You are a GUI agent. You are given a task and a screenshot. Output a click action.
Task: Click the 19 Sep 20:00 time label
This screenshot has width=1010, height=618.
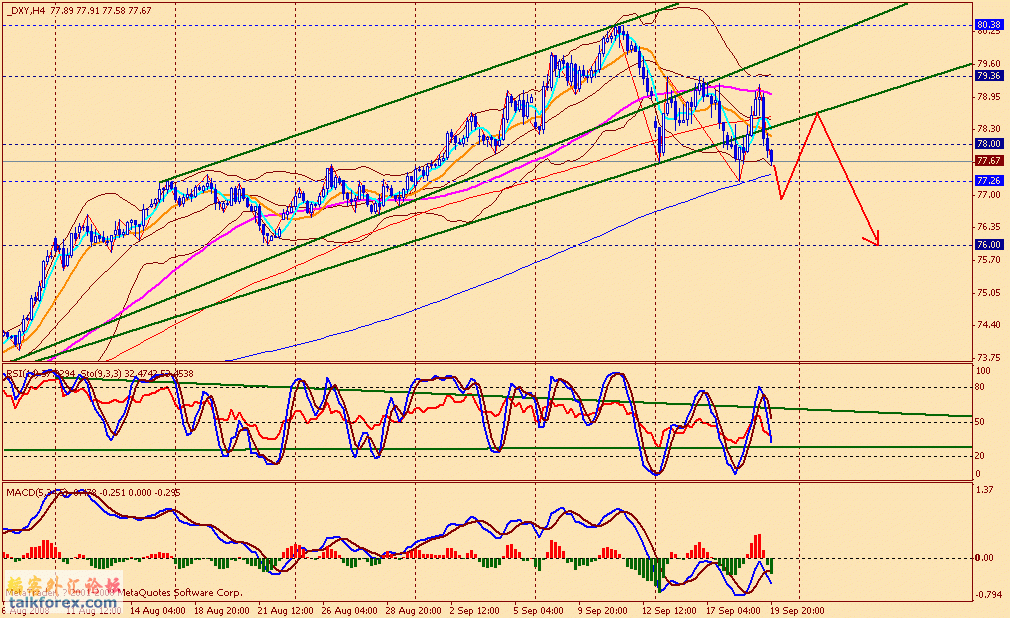pos(797,610)
